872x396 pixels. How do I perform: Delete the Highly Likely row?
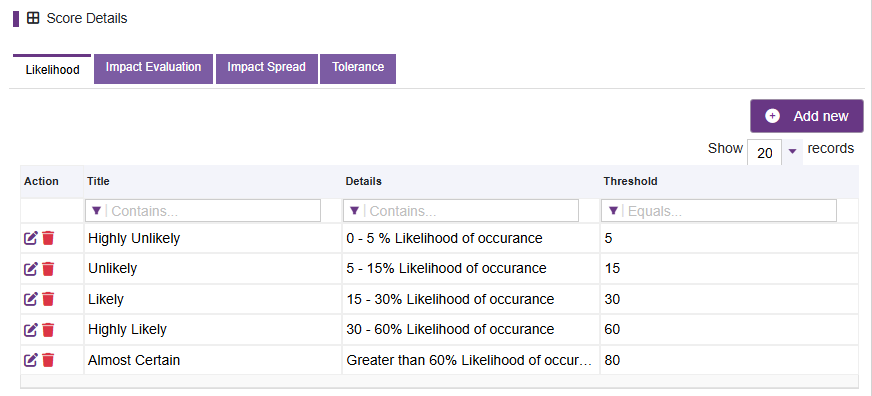[48, 330]
